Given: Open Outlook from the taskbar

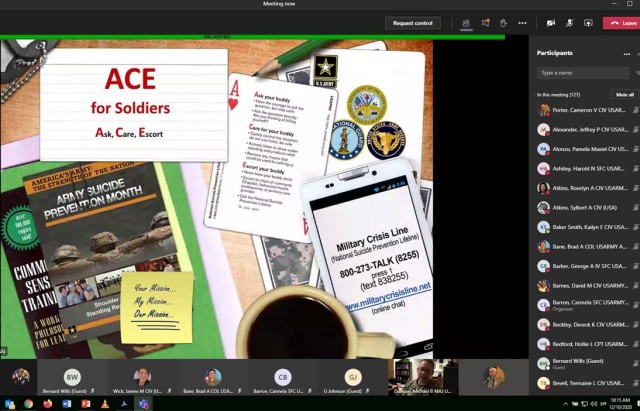Looking at the screenshot, I should (10, 404).
